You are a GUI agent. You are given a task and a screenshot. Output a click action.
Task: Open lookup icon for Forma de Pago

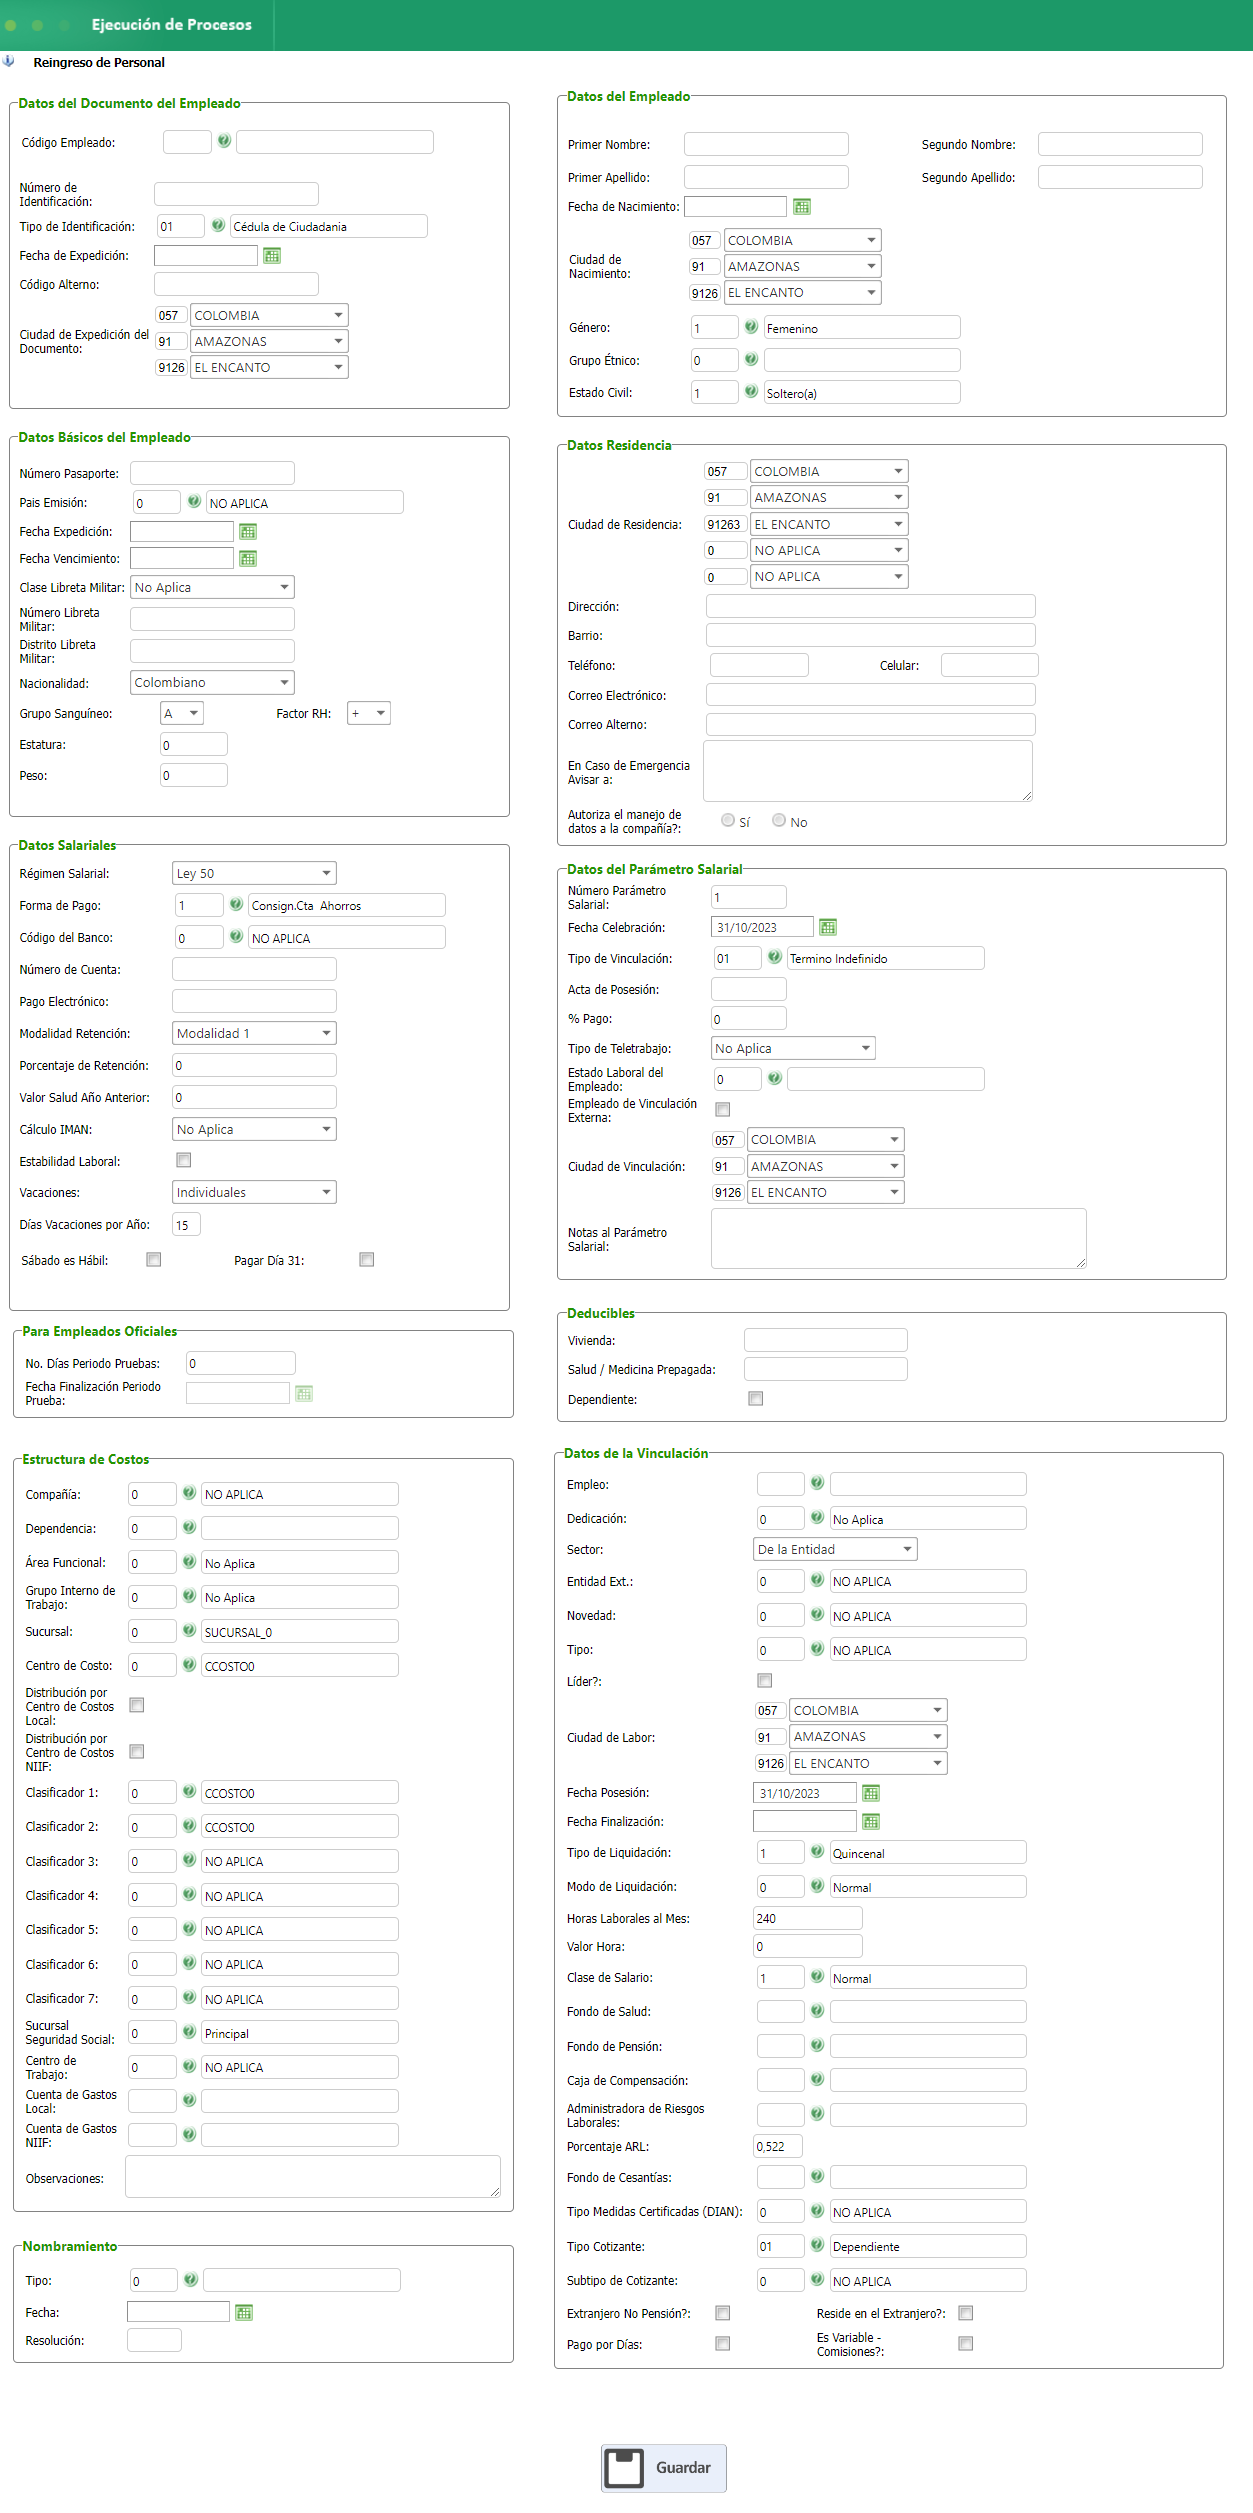point(236,904)
